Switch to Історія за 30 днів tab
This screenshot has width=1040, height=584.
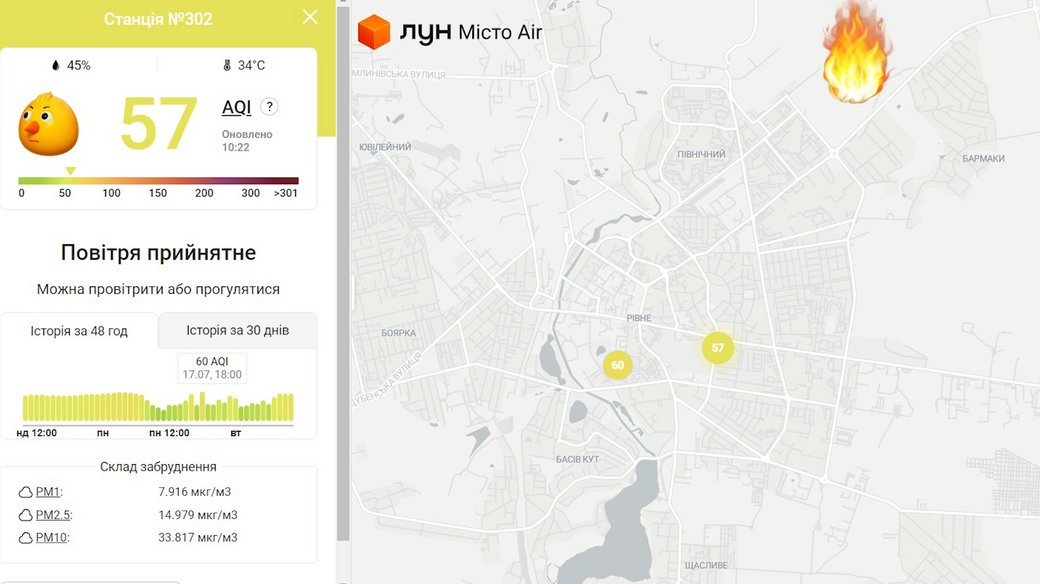pos(237,330)
